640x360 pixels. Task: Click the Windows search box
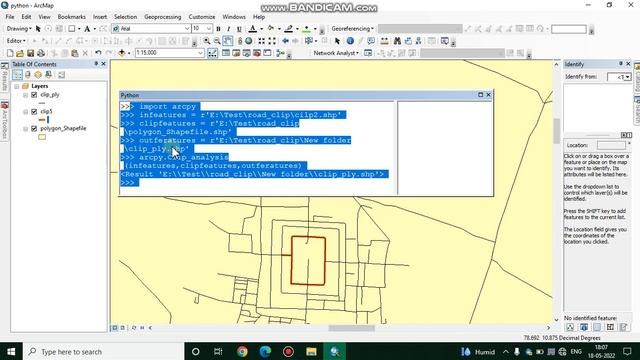[x=104, y=351]
